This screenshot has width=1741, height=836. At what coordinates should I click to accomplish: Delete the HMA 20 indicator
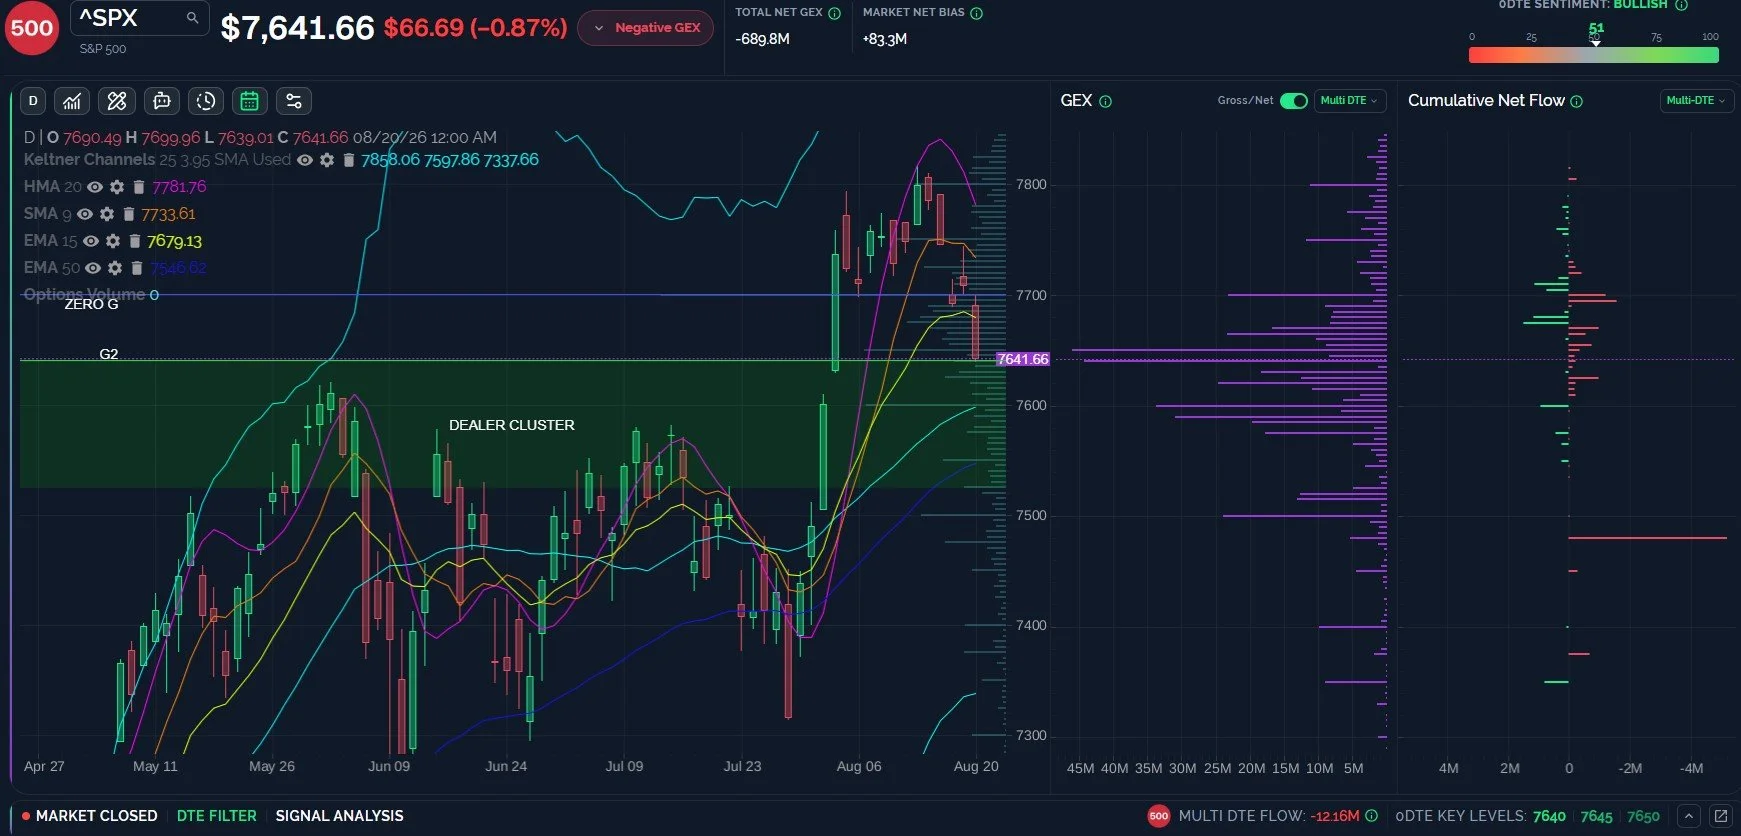(139, 187)
